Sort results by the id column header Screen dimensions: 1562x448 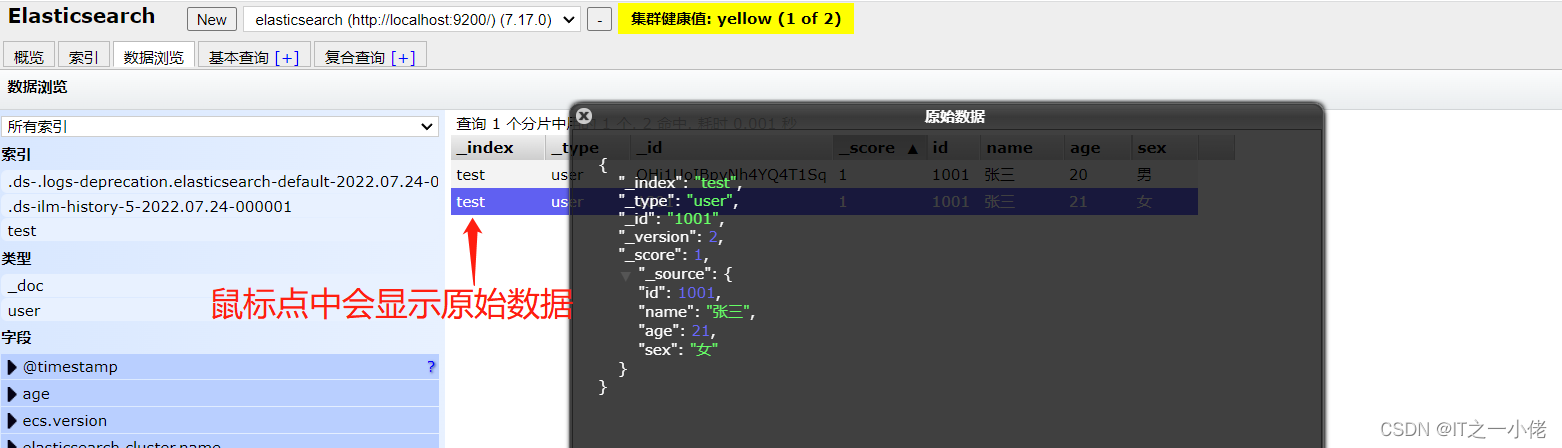coord(953,148)
